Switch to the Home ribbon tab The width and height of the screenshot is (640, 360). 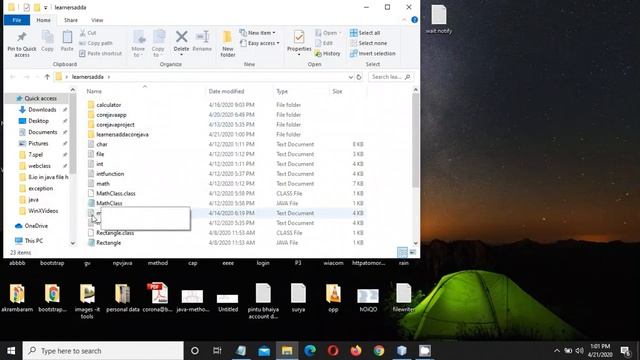pos(43,20)
